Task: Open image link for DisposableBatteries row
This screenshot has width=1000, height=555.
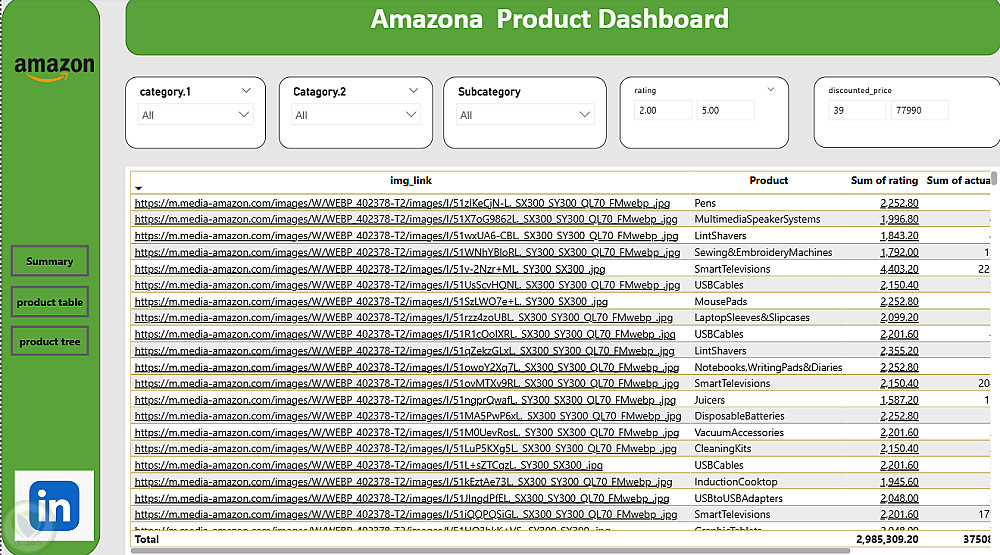Action: click(x=408, y=416)
